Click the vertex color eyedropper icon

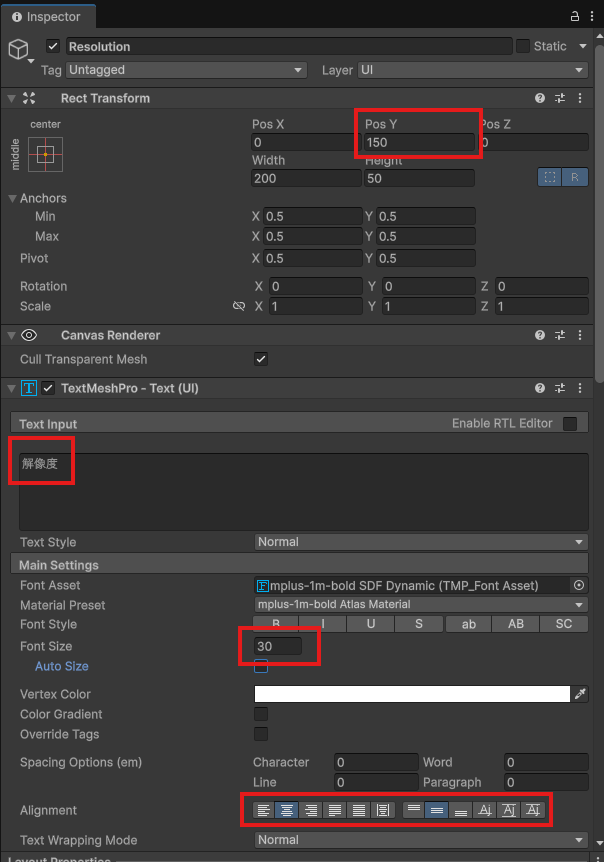(x=580, y=694)
